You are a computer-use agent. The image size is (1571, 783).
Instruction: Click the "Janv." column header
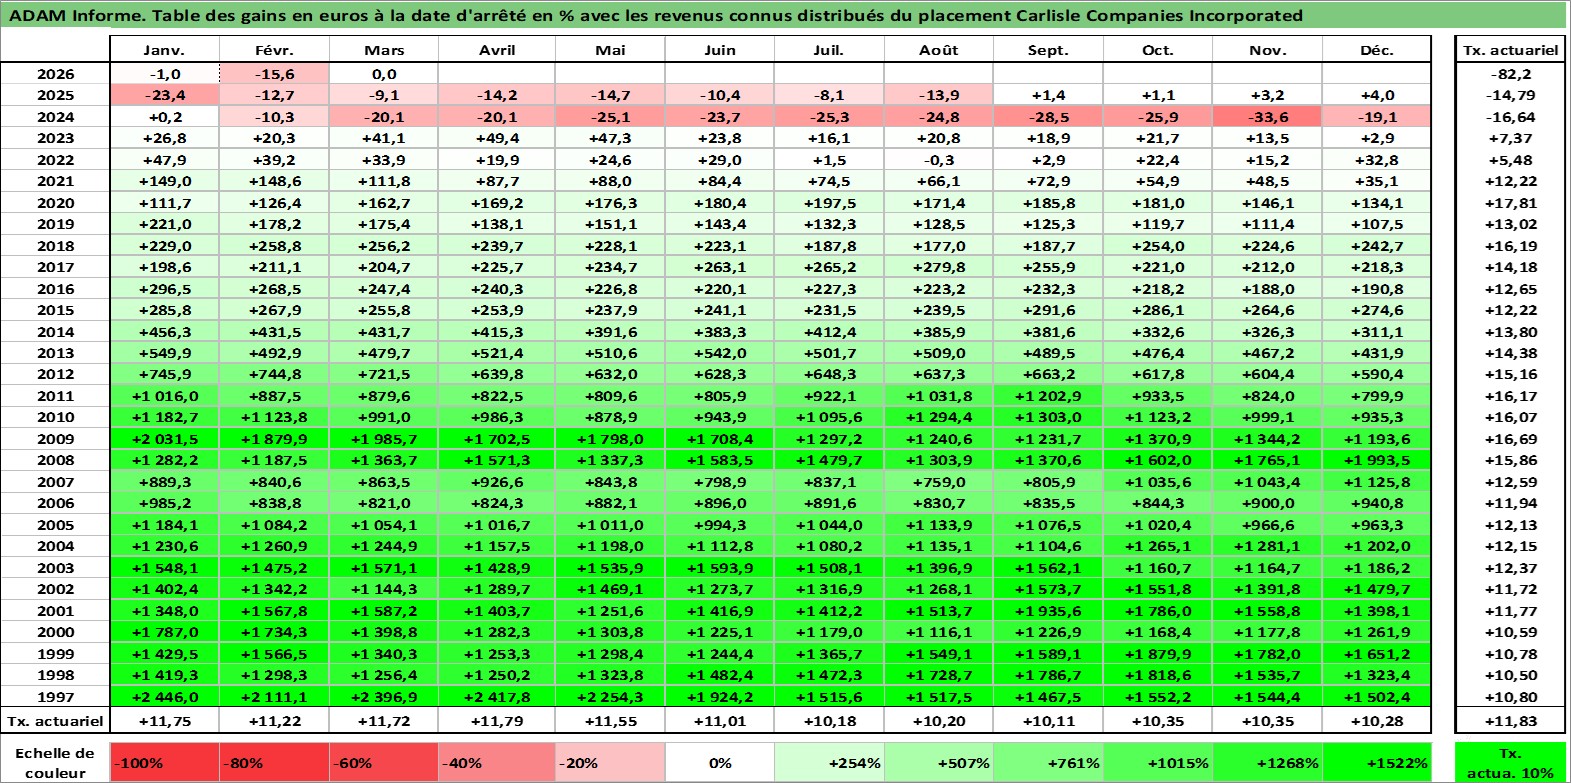[x=164, y=50]
